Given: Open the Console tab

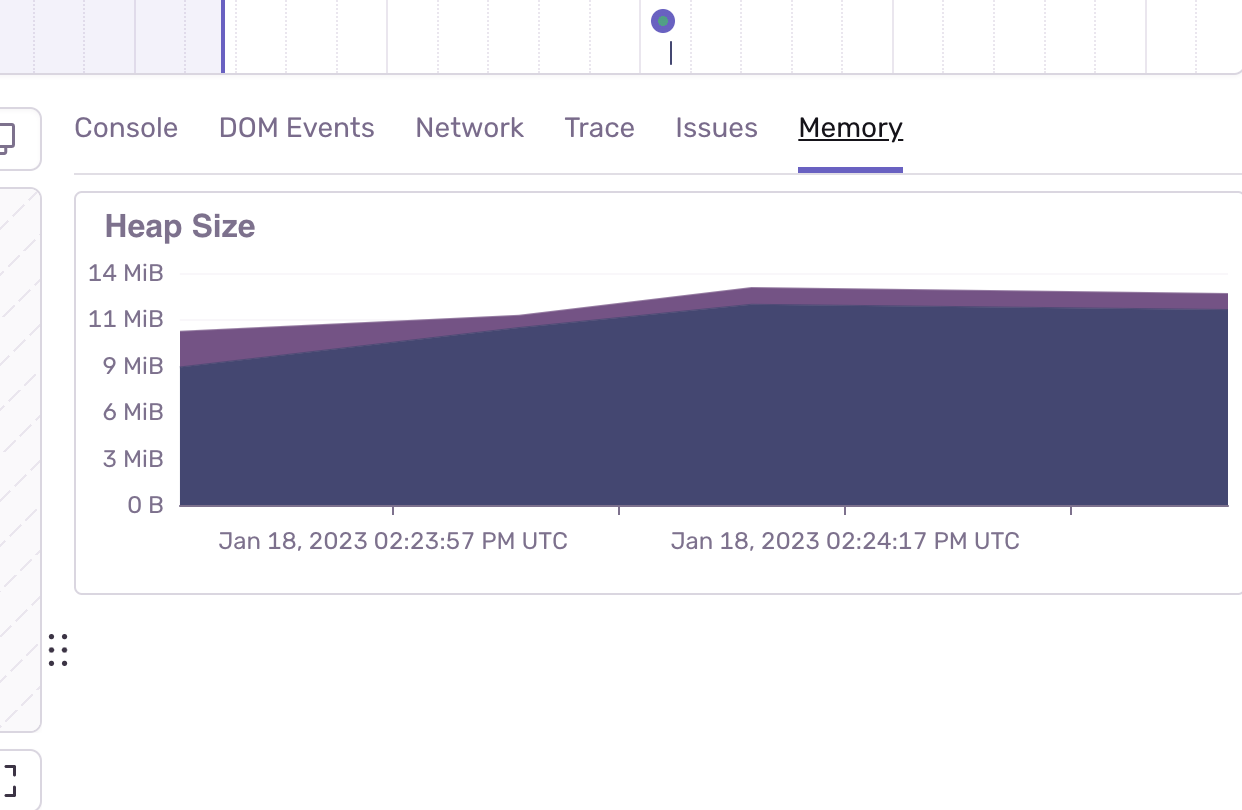Looking at the screenshot, I should click(126, 128).
